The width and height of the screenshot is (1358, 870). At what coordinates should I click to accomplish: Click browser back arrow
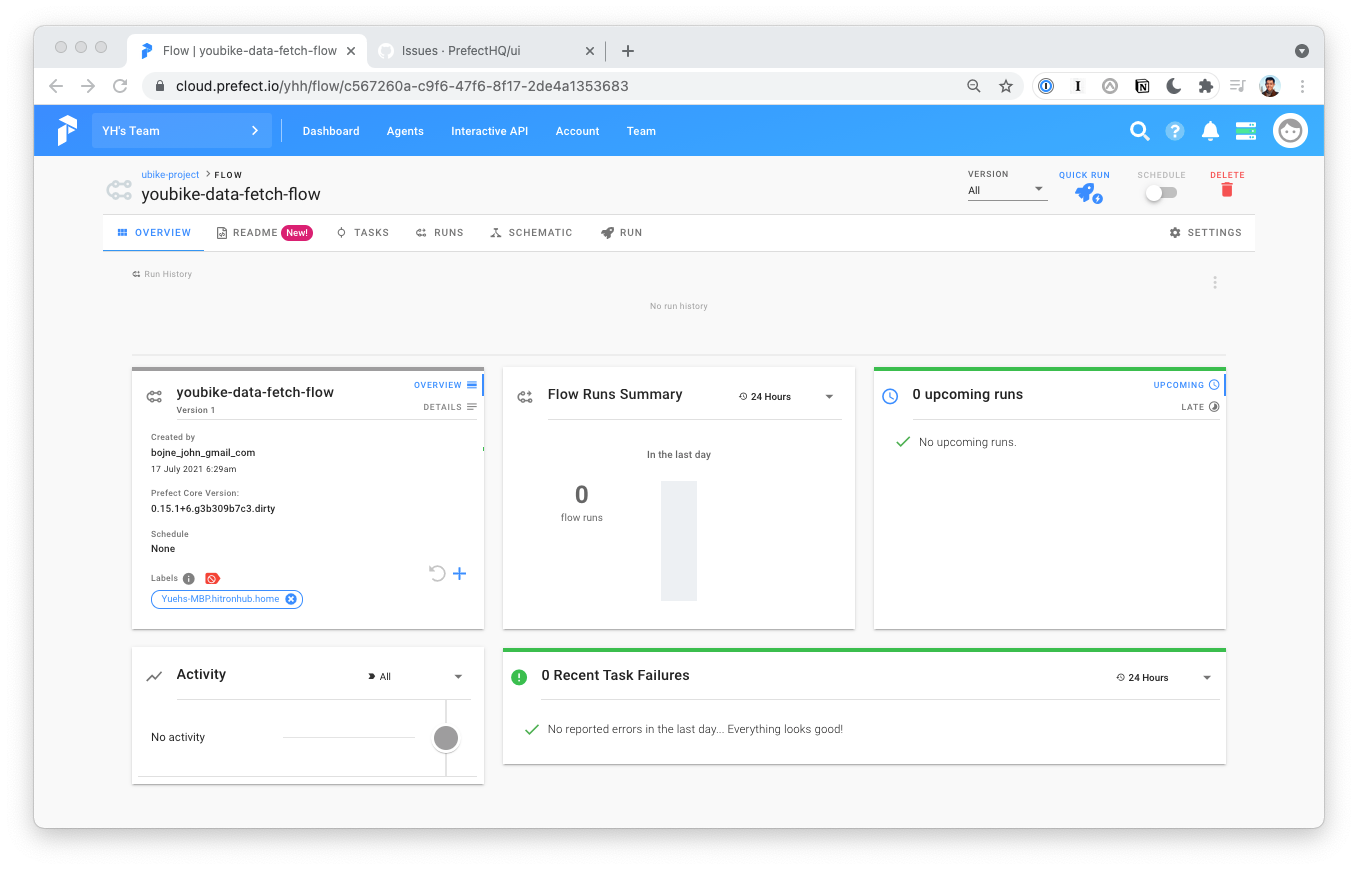point(56,86)
